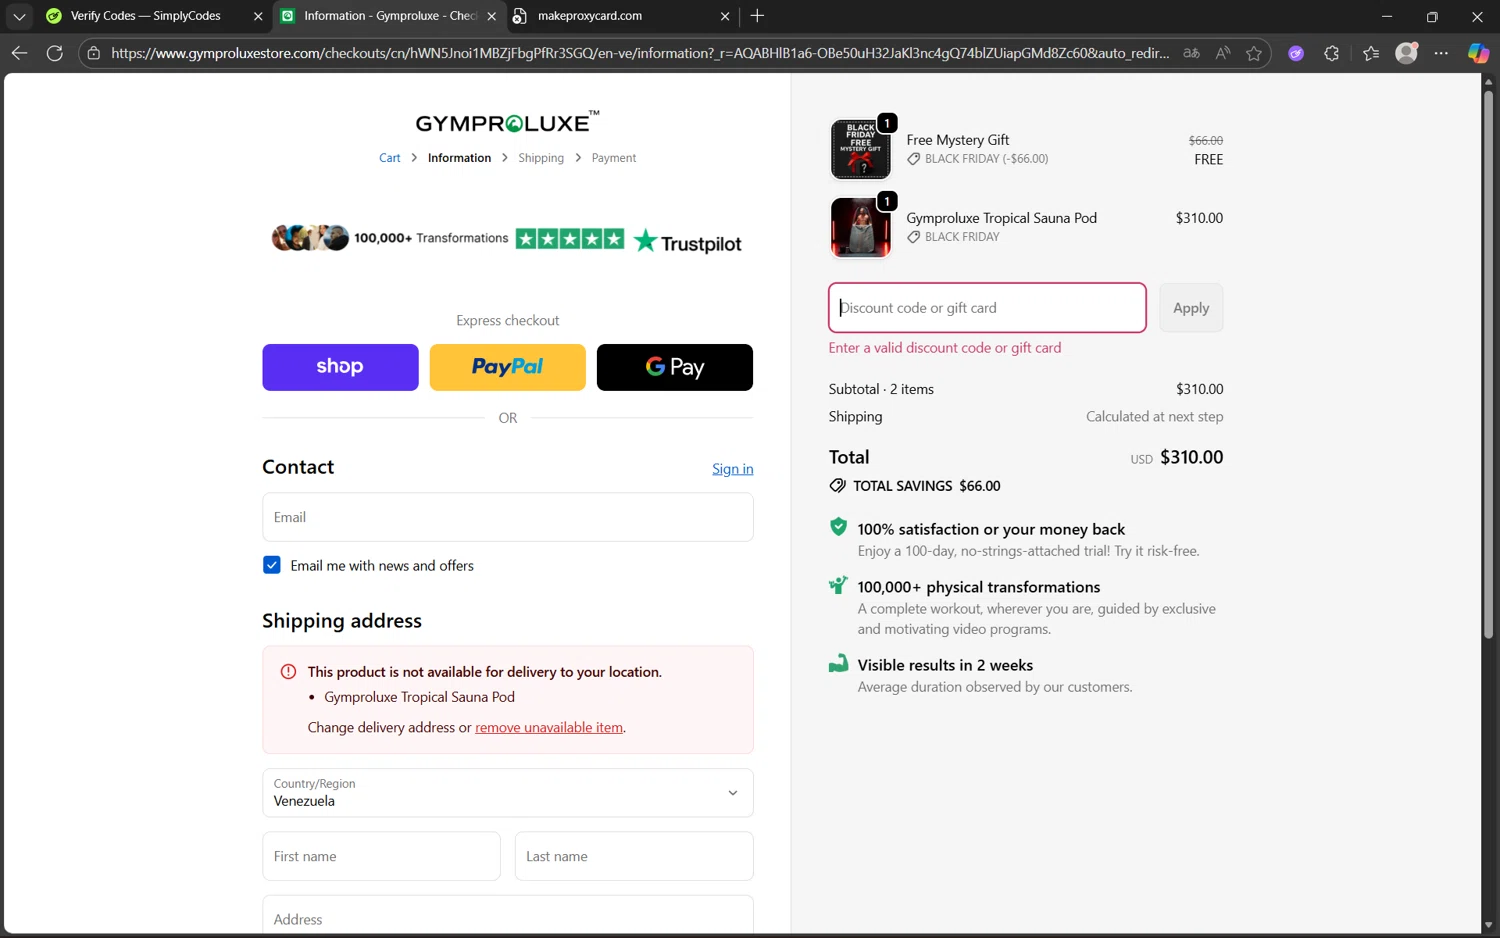Focus the First name field

tap(381, 856)
